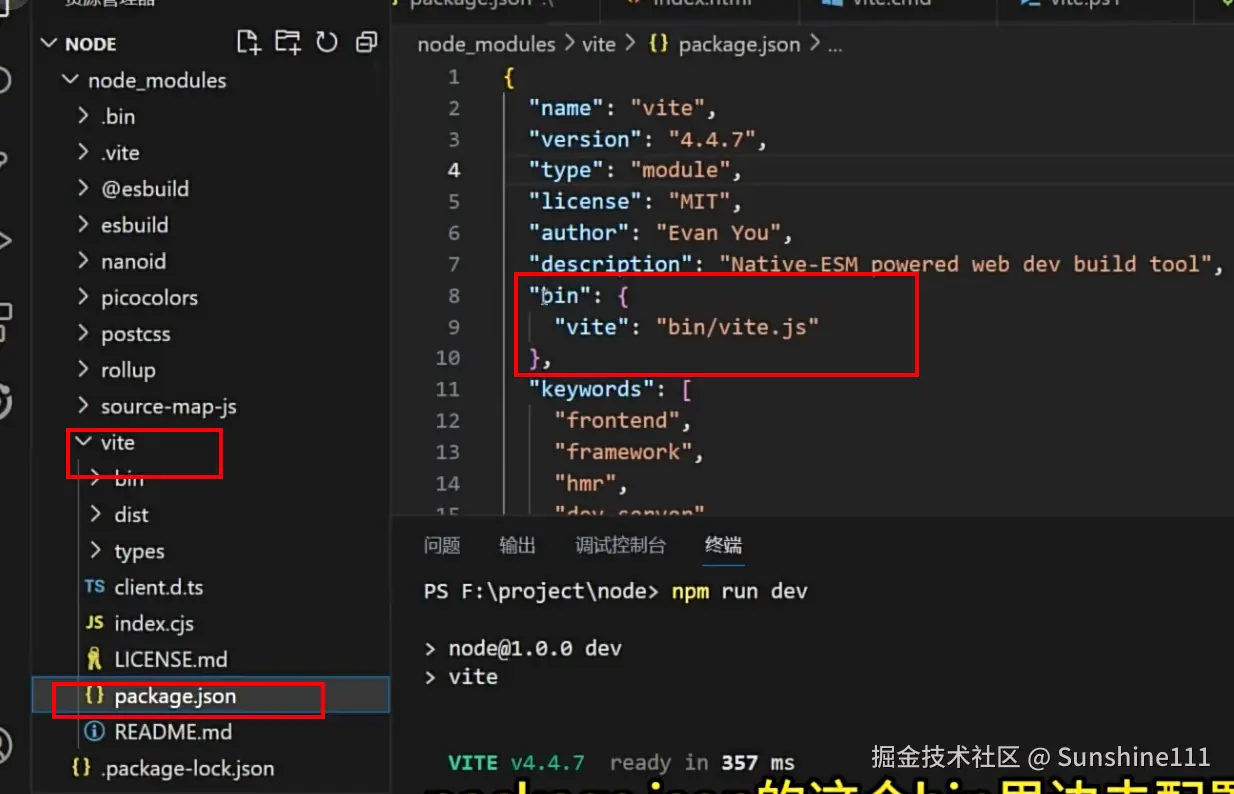Expand the esbuild folder chevron
The image size is (1234, 794).
[x=84, y=225]
